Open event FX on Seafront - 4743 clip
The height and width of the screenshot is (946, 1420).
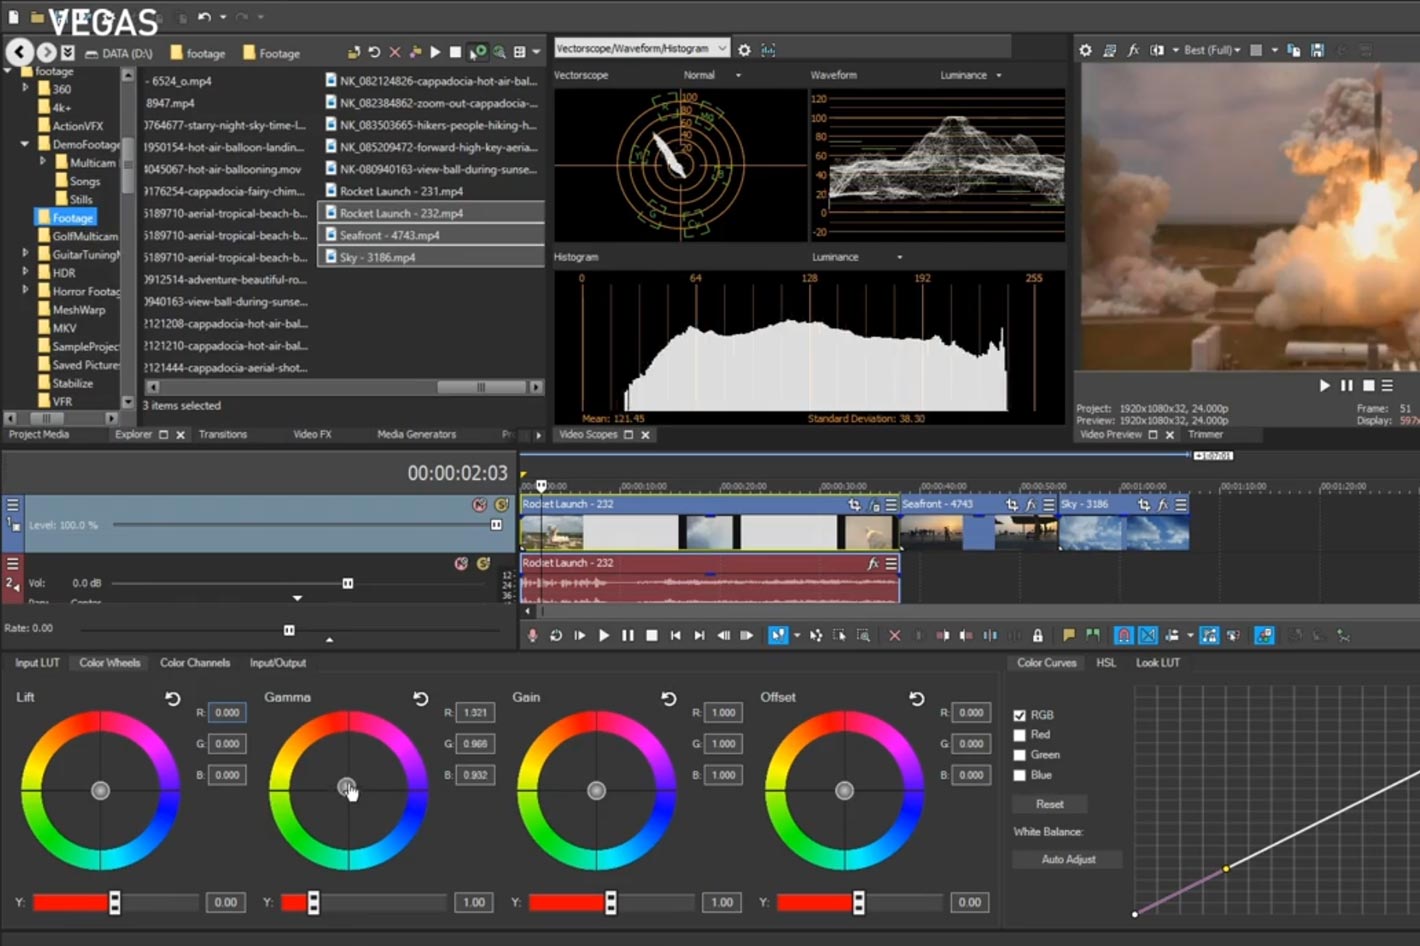click(x=1030, y=505)
